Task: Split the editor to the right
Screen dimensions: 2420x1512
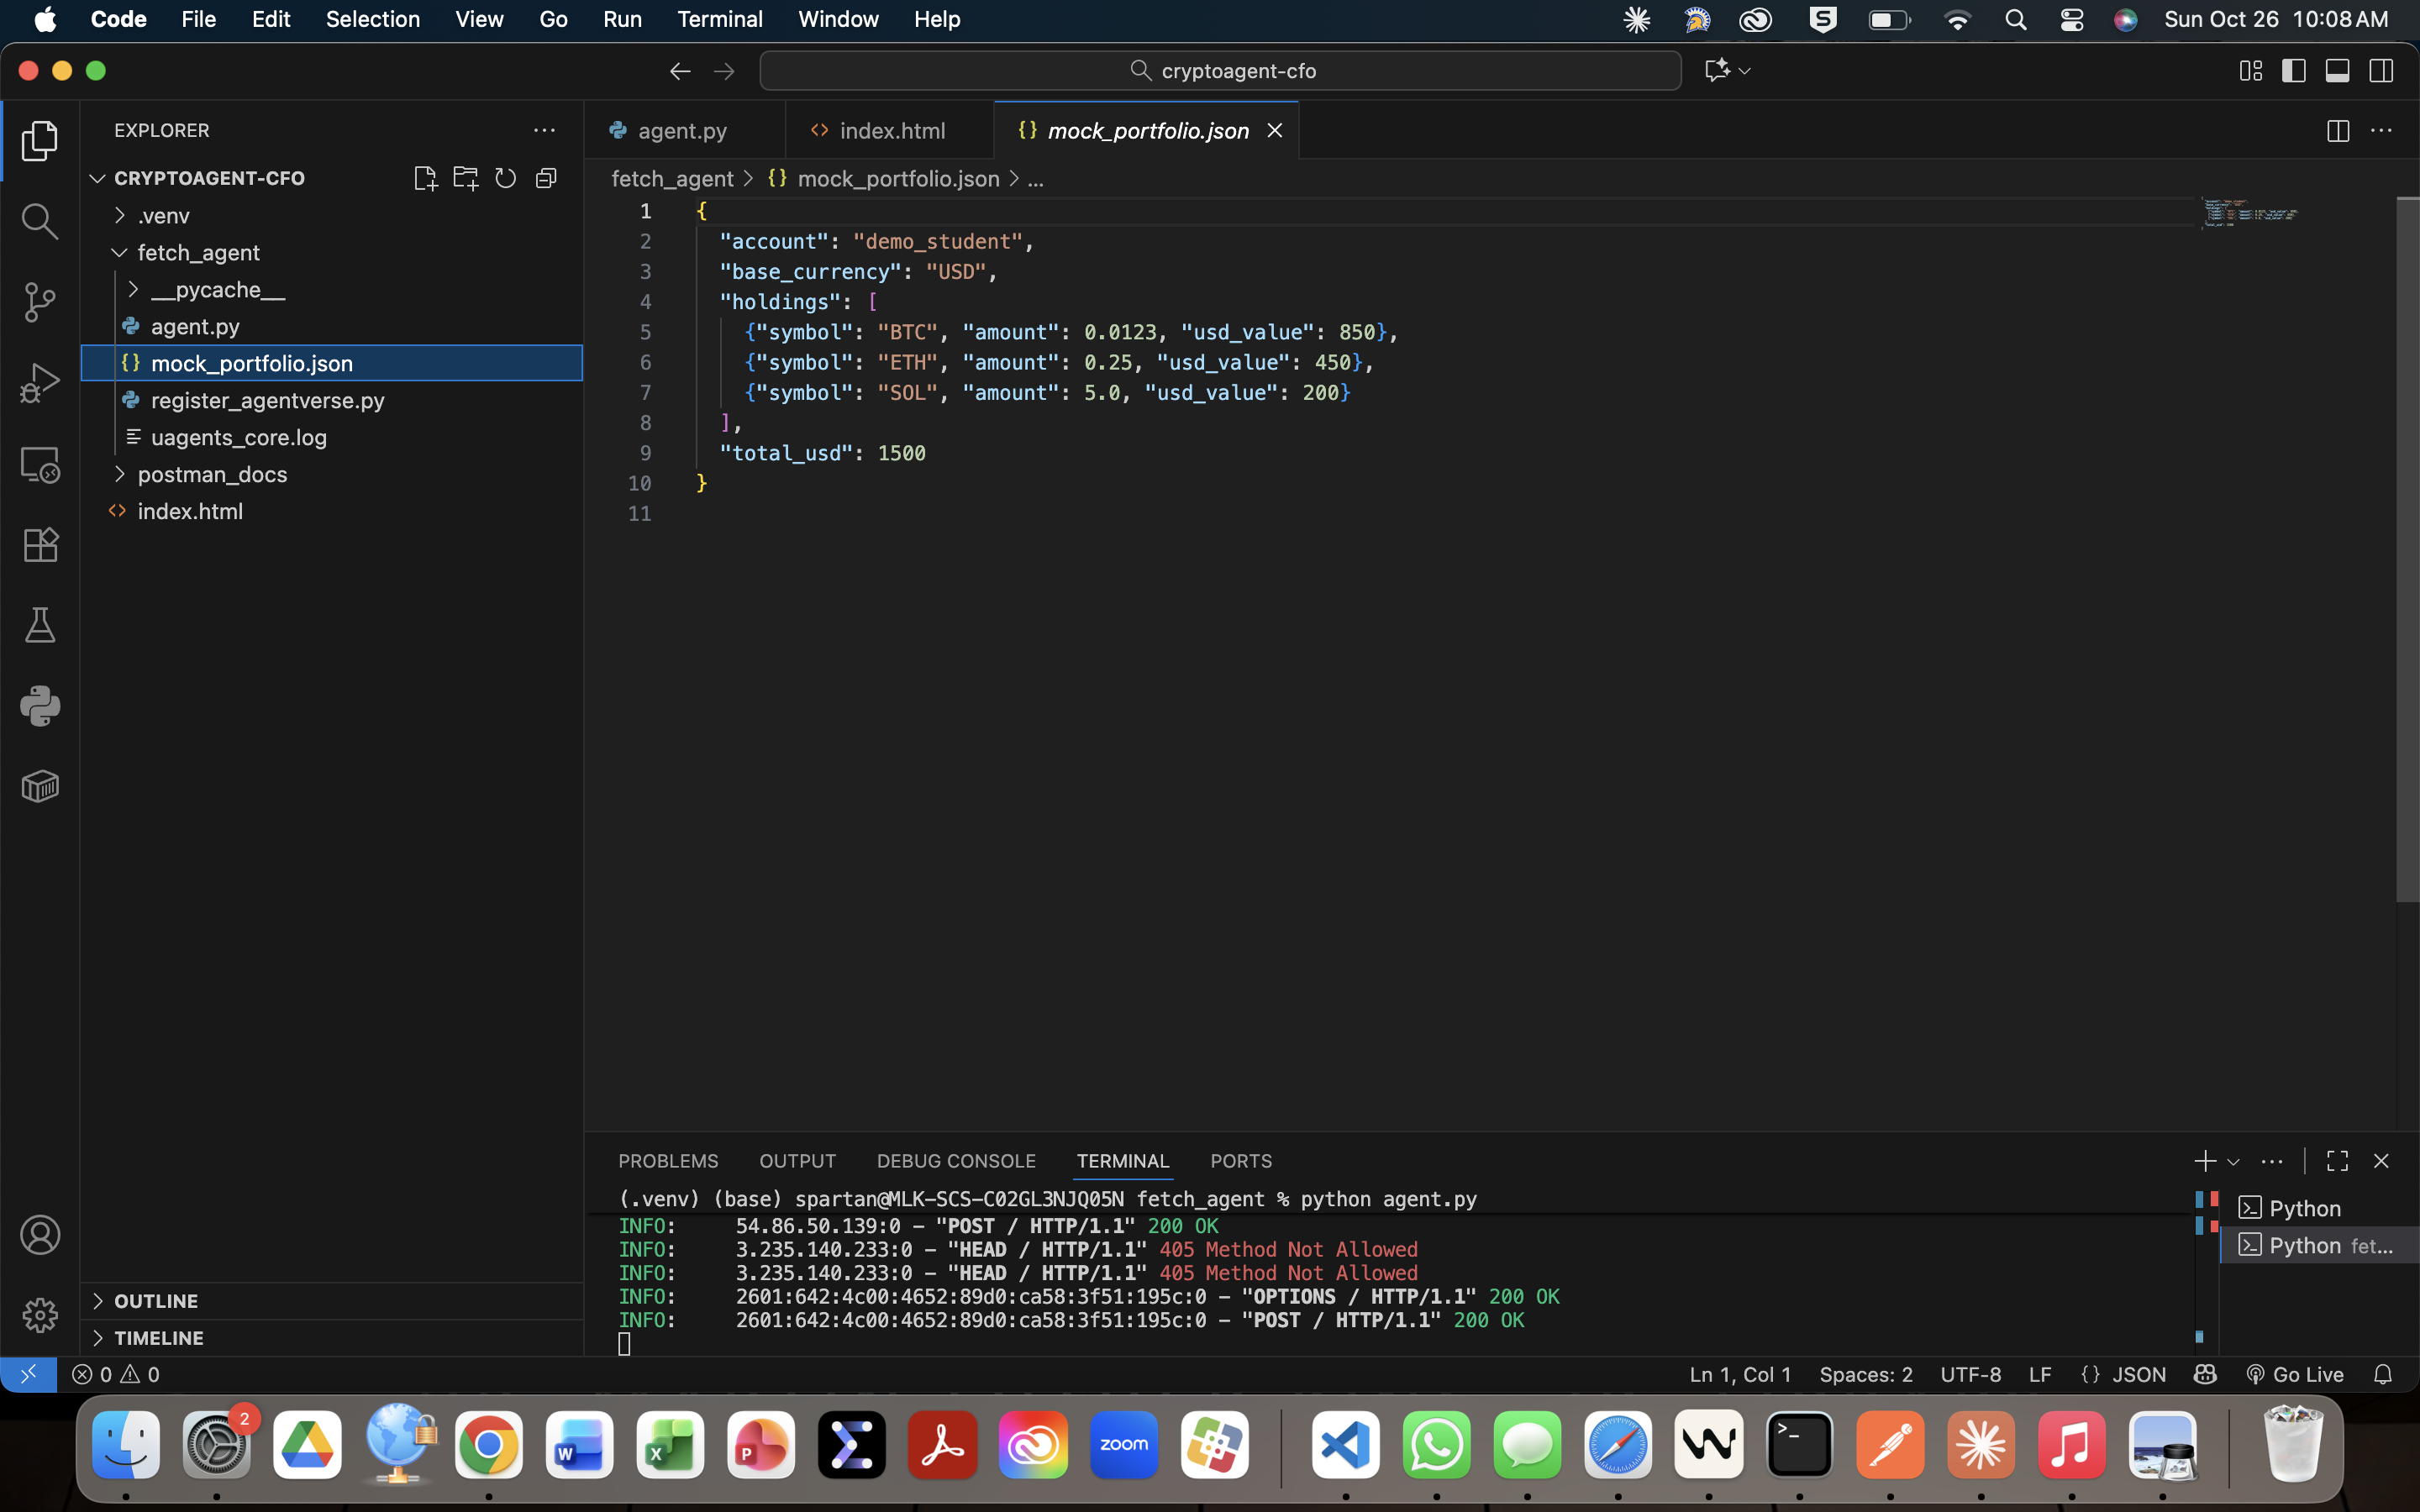Action: coord(2337,131)
